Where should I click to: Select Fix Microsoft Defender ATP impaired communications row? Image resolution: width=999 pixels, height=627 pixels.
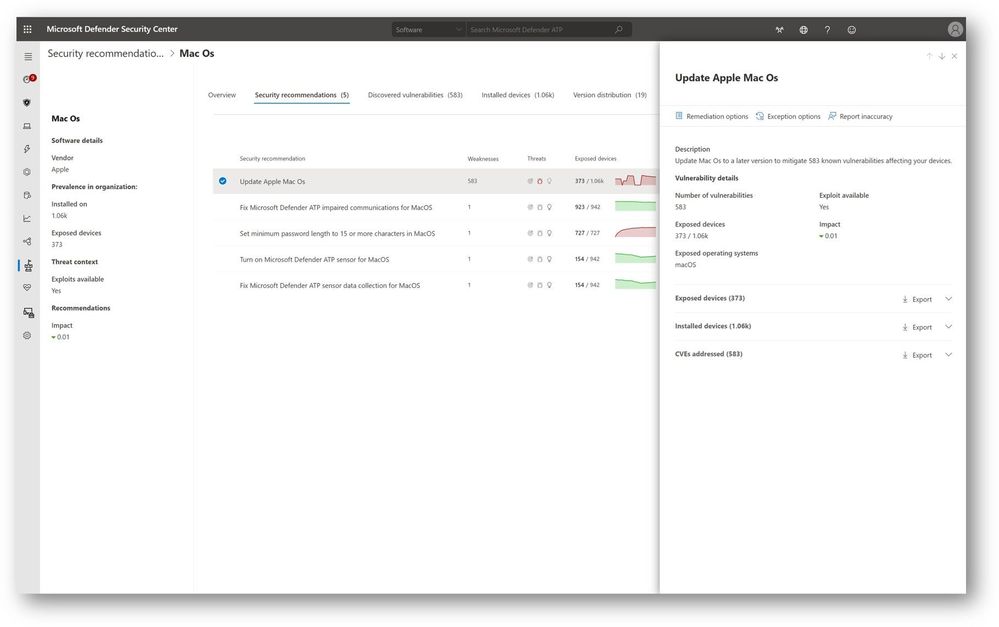(435, 207)
